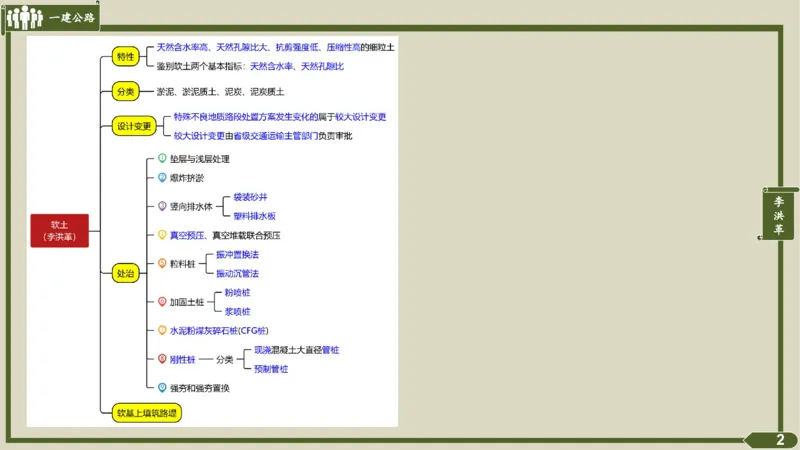Image resolution: width=800 pixels, height=450 pixels.
Task: Click the 分类 sub-node after 刚性桩
Action: pyautogui.click(x=224, y=360)
